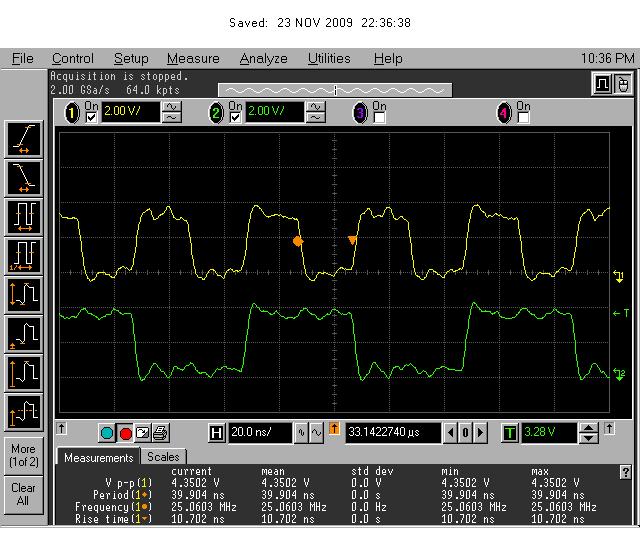Open the Measure menu
Image resolution: width=640 pixels, height=544 pixels.
click(x=193, y=59)
